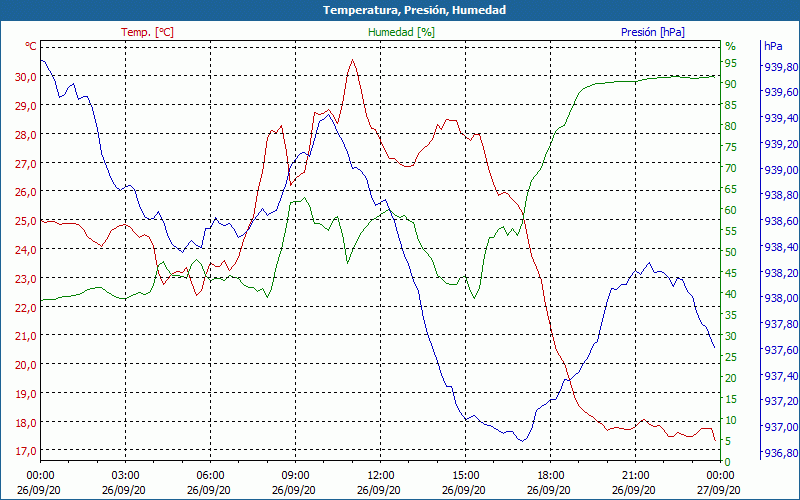
Task: Click the 939,80 pressure axis value
Action: (781, 67)
